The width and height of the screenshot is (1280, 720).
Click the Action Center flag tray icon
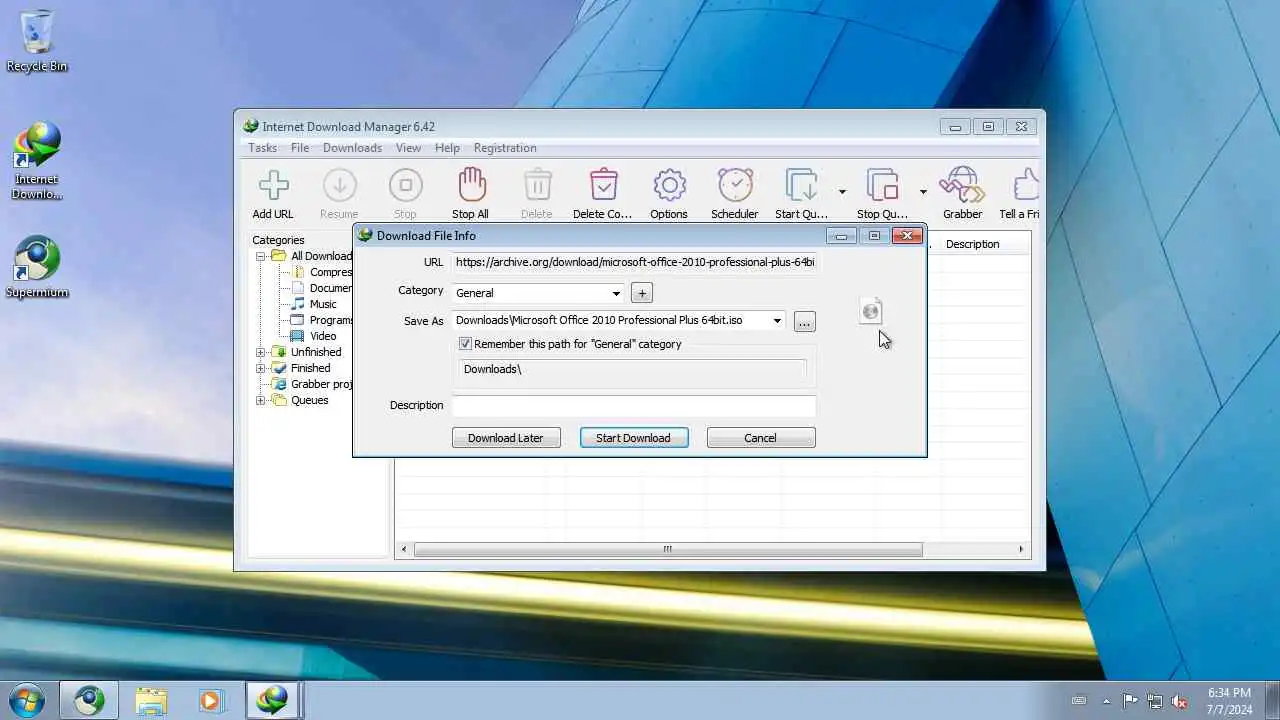1130,701
